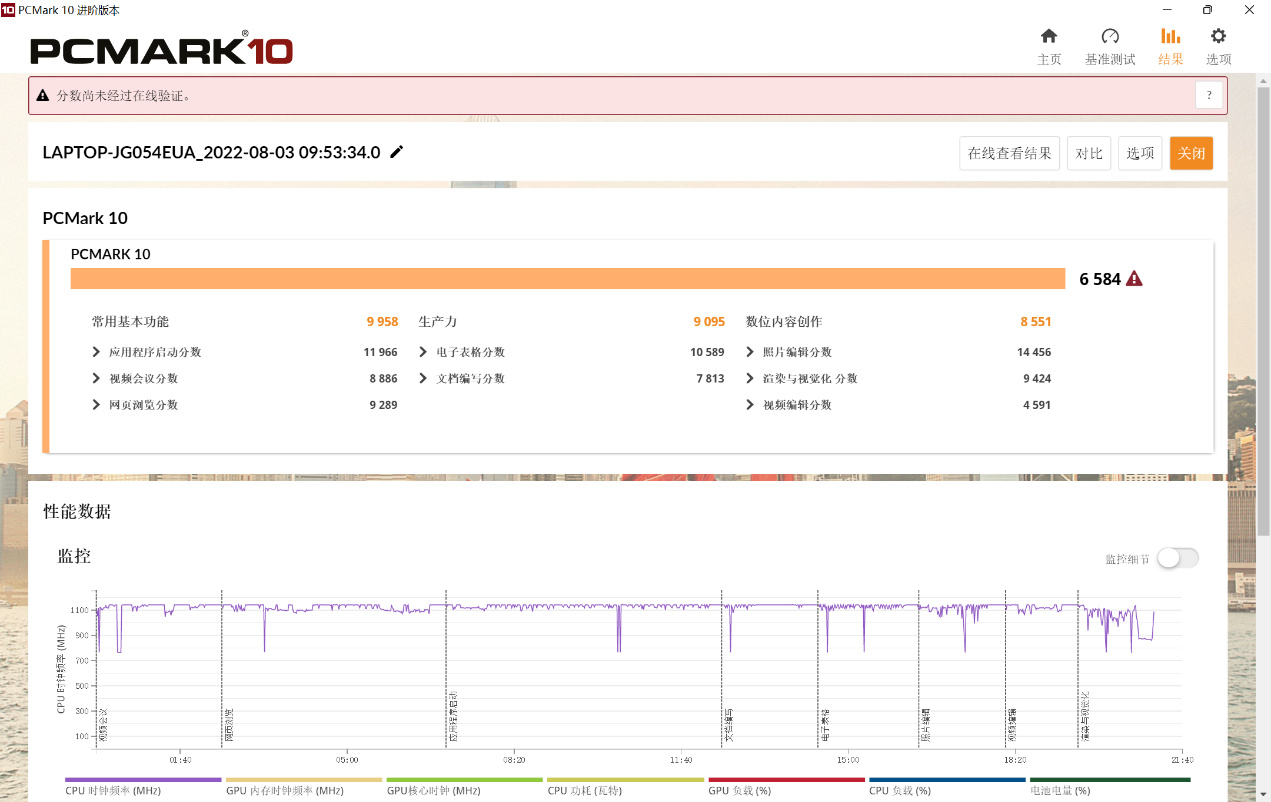Click the 网页浏览 marker in monitoring chart
The width and height of the screenshot is (1271, 802).
point(229,725)
